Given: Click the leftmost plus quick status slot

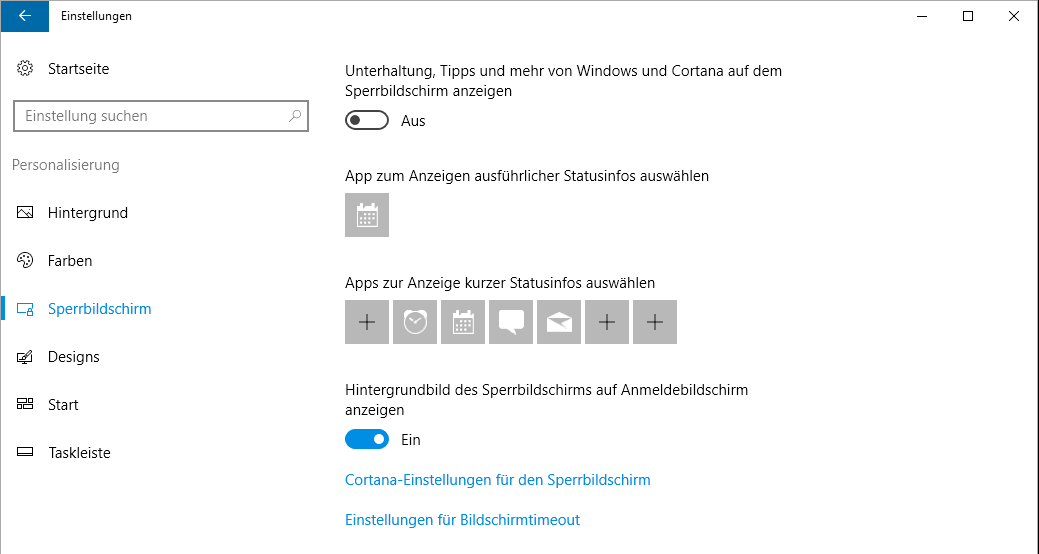Looking at the screenshot, I should (x=367, y=322).
